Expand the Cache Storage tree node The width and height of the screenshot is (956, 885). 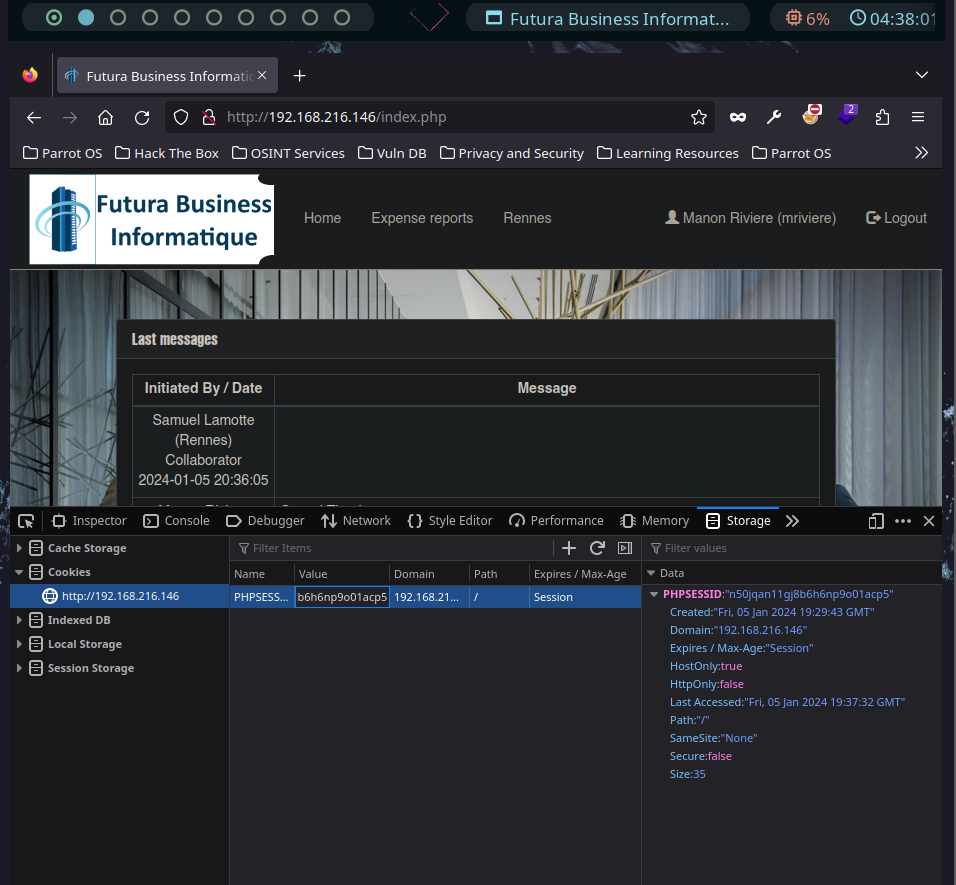(19, 548)
